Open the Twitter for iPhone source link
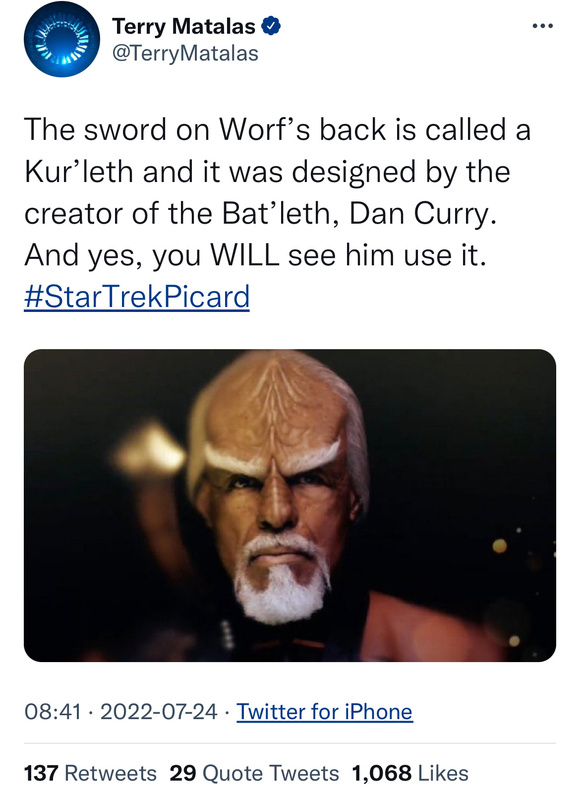This screenshot has height=797, width=580. point(324,712)
